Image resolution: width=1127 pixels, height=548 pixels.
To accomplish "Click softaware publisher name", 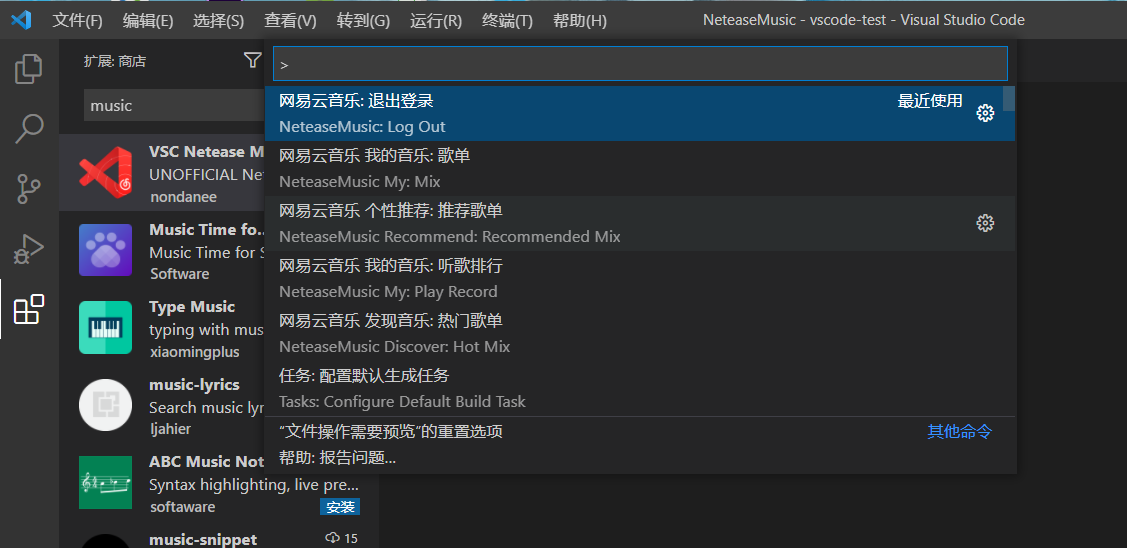I will click(x=183, y=507).
